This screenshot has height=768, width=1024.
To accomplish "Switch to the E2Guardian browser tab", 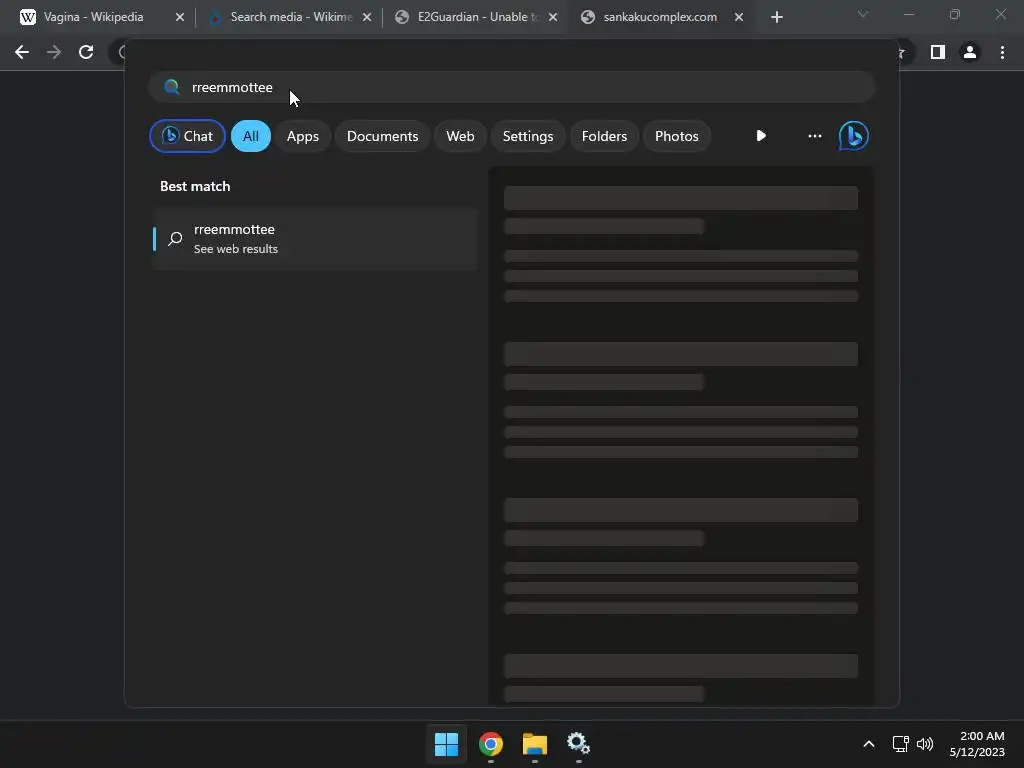I will point(478,17).
